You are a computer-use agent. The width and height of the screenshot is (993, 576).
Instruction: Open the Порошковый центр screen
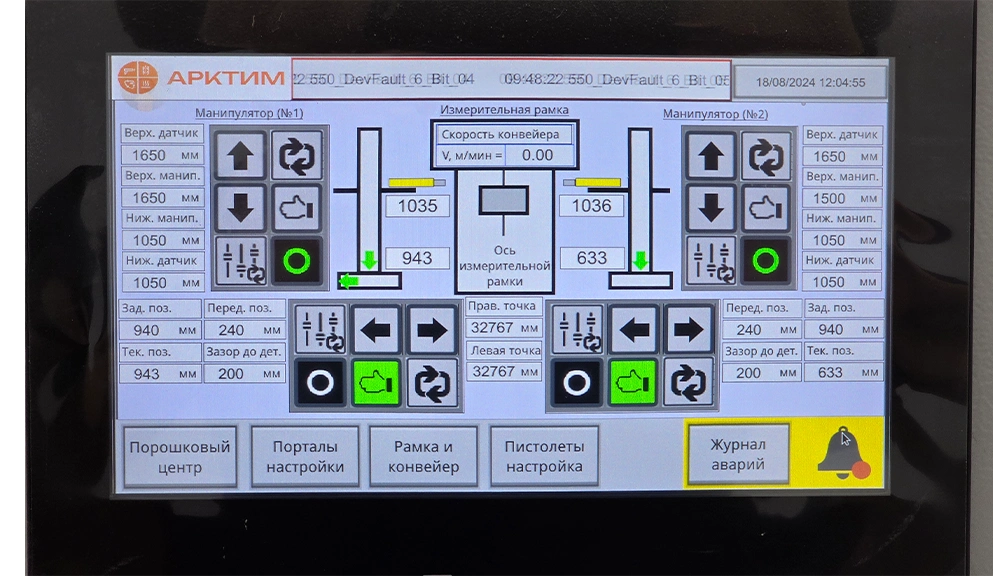coord(180,457)
